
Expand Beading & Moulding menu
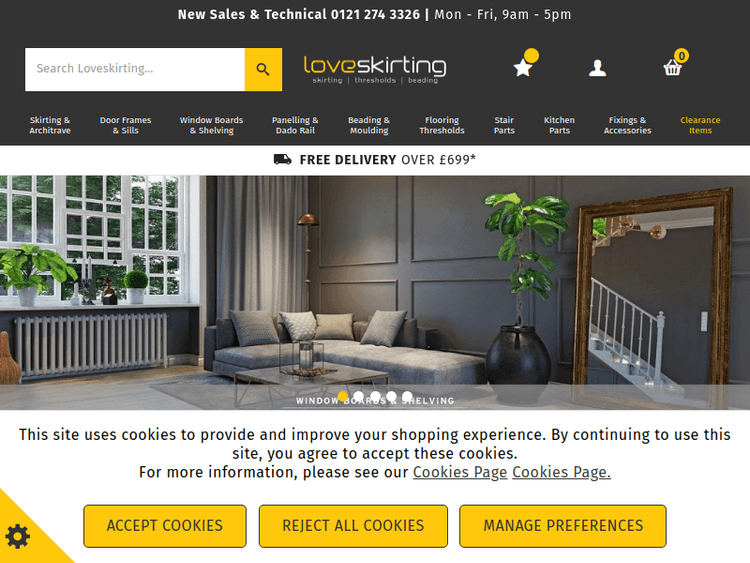click(369, 125)
